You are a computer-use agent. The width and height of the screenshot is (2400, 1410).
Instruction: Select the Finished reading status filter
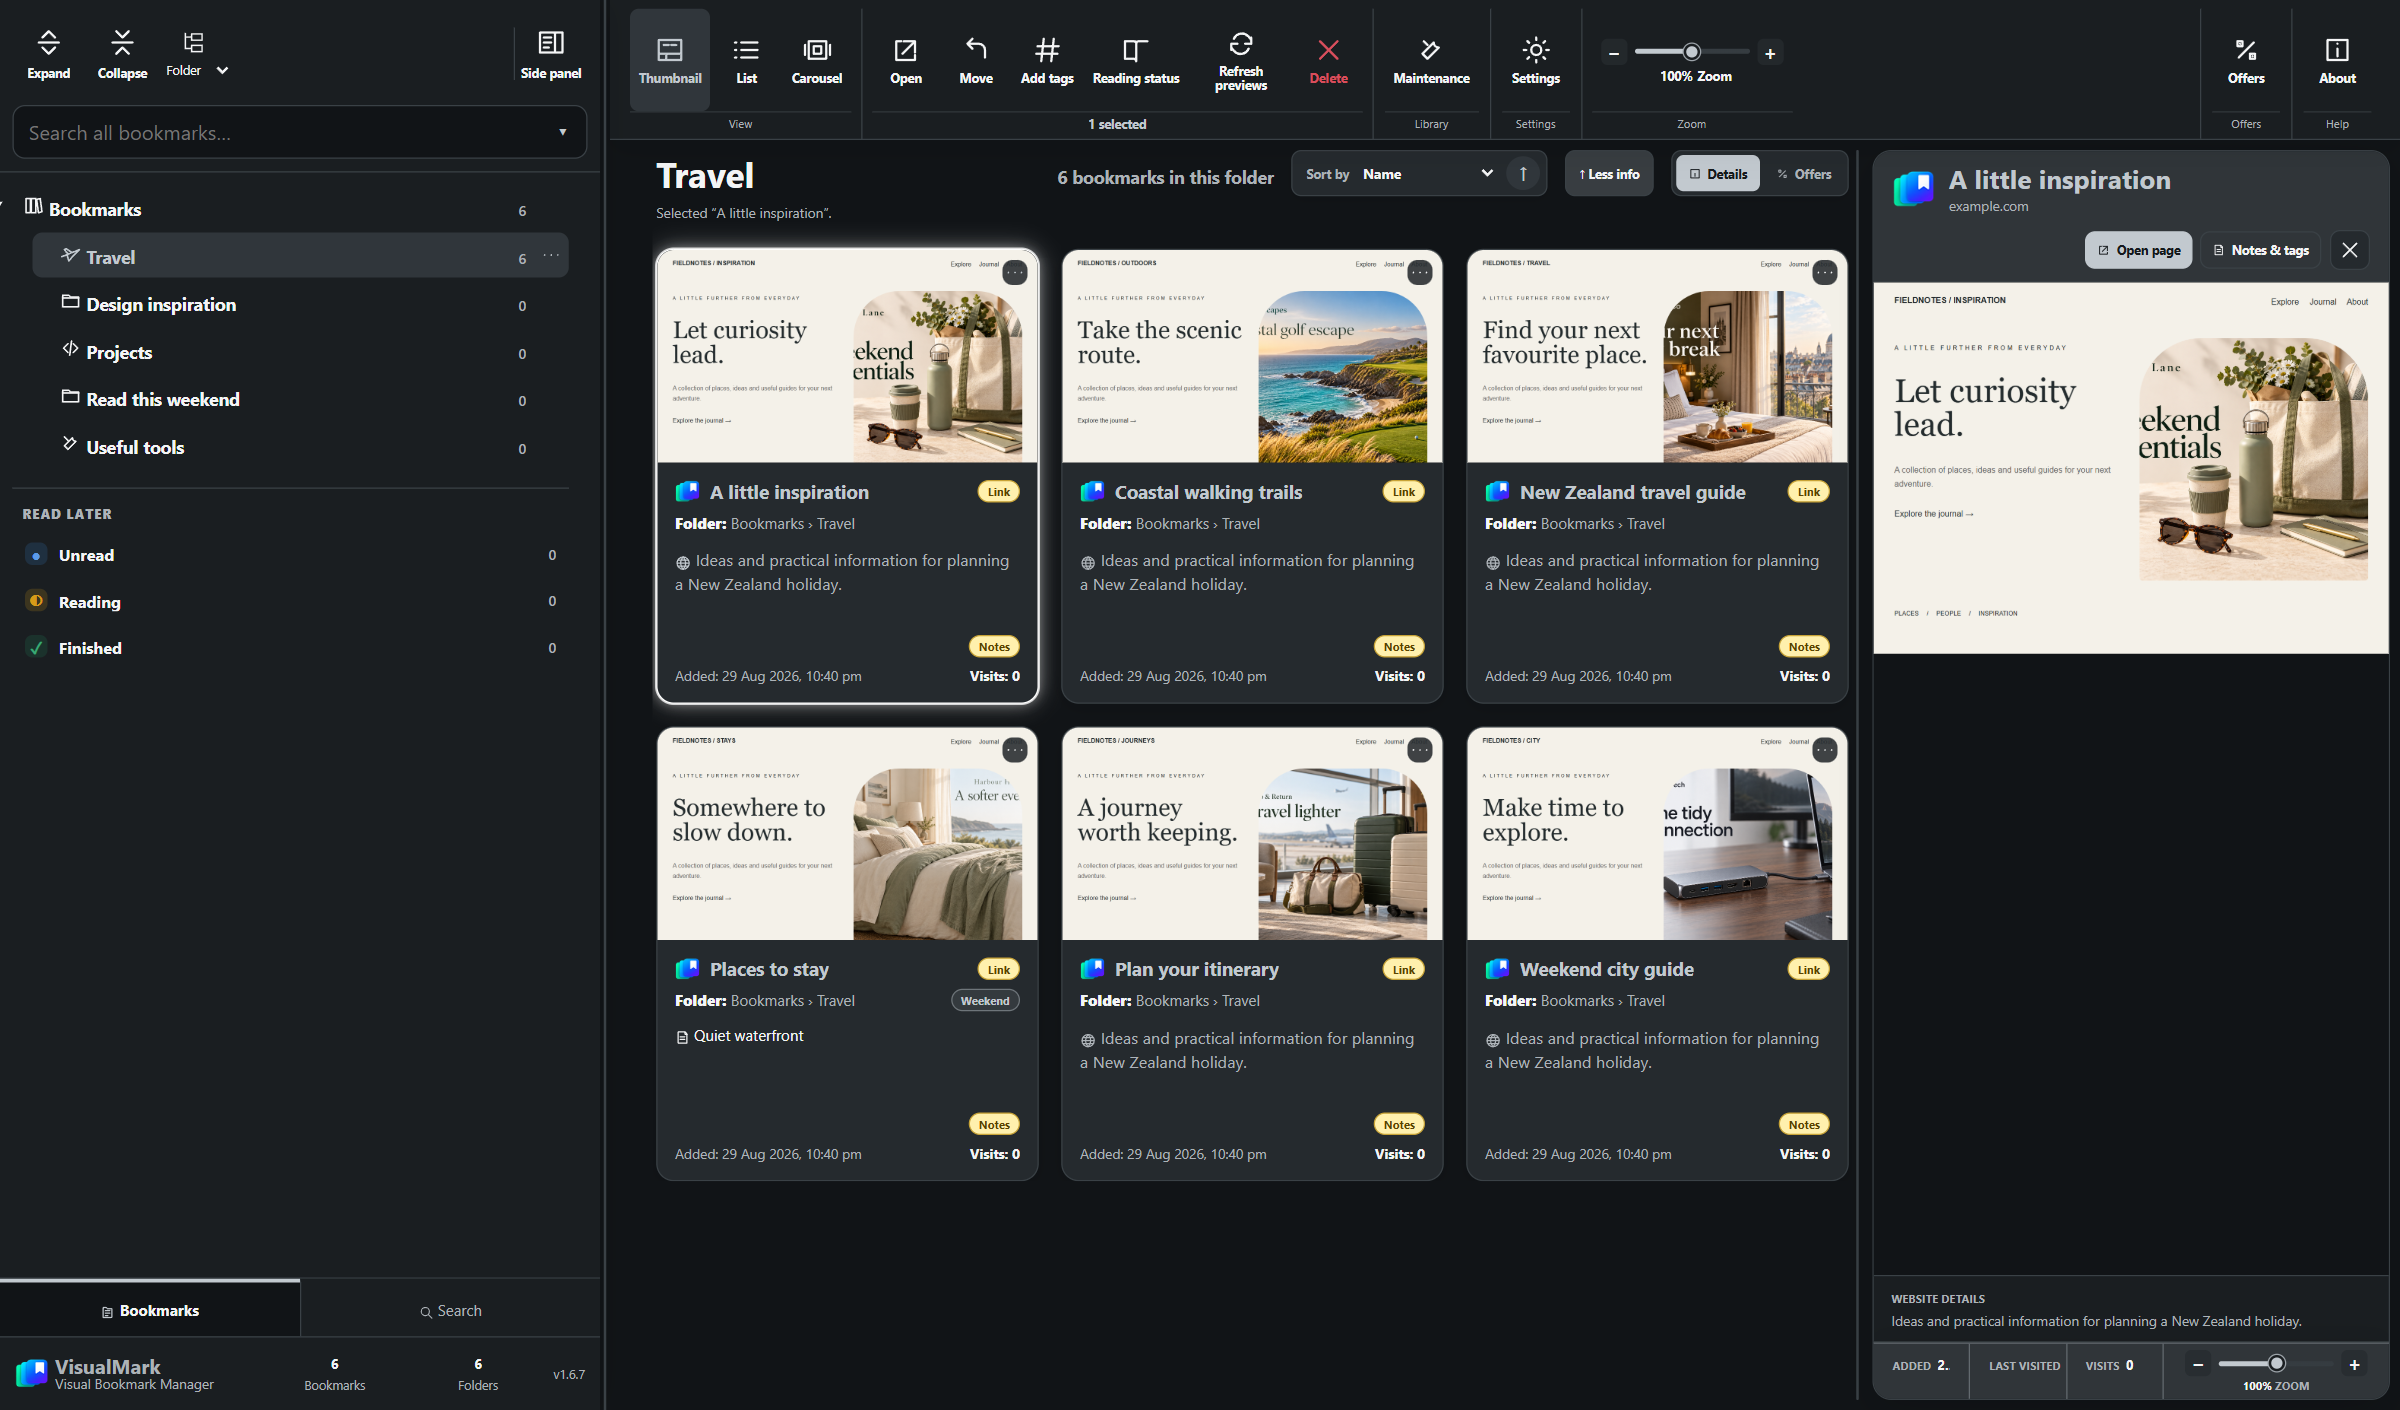(290, 648)
